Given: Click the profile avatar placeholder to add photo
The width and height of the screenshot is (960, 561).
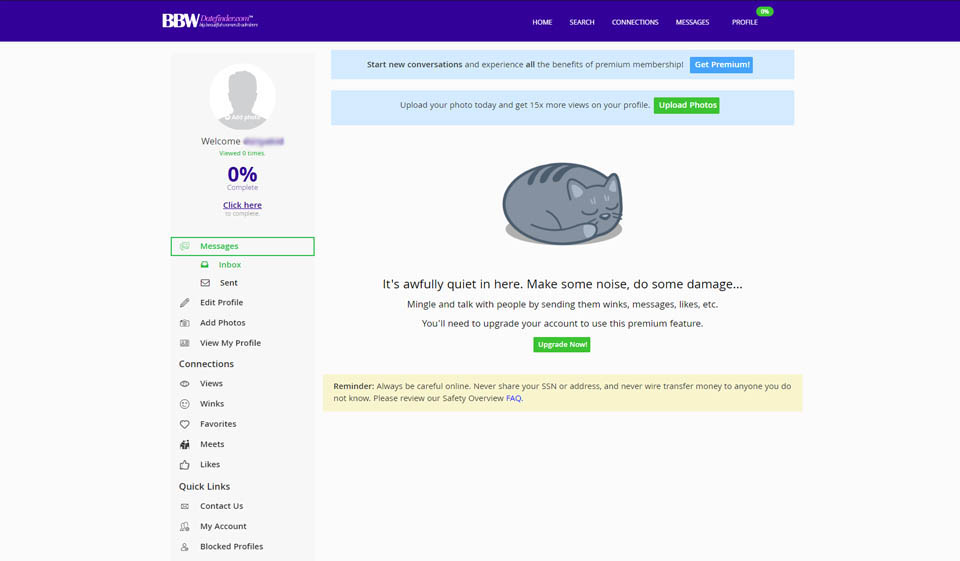Looking at the screenshot, I should click(x=242, y=97).
